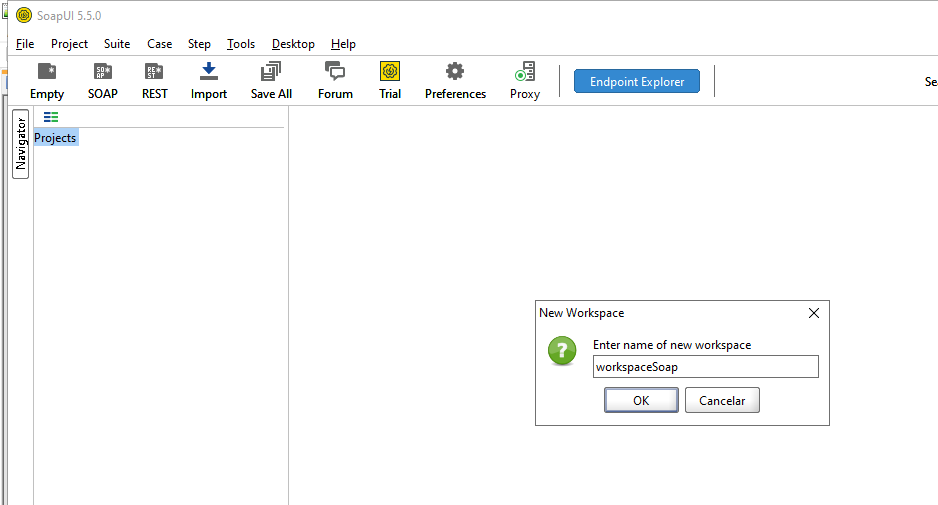Save All projects from toolbar
This screenshot has height=505, width=938.
[x=271, y=81]
